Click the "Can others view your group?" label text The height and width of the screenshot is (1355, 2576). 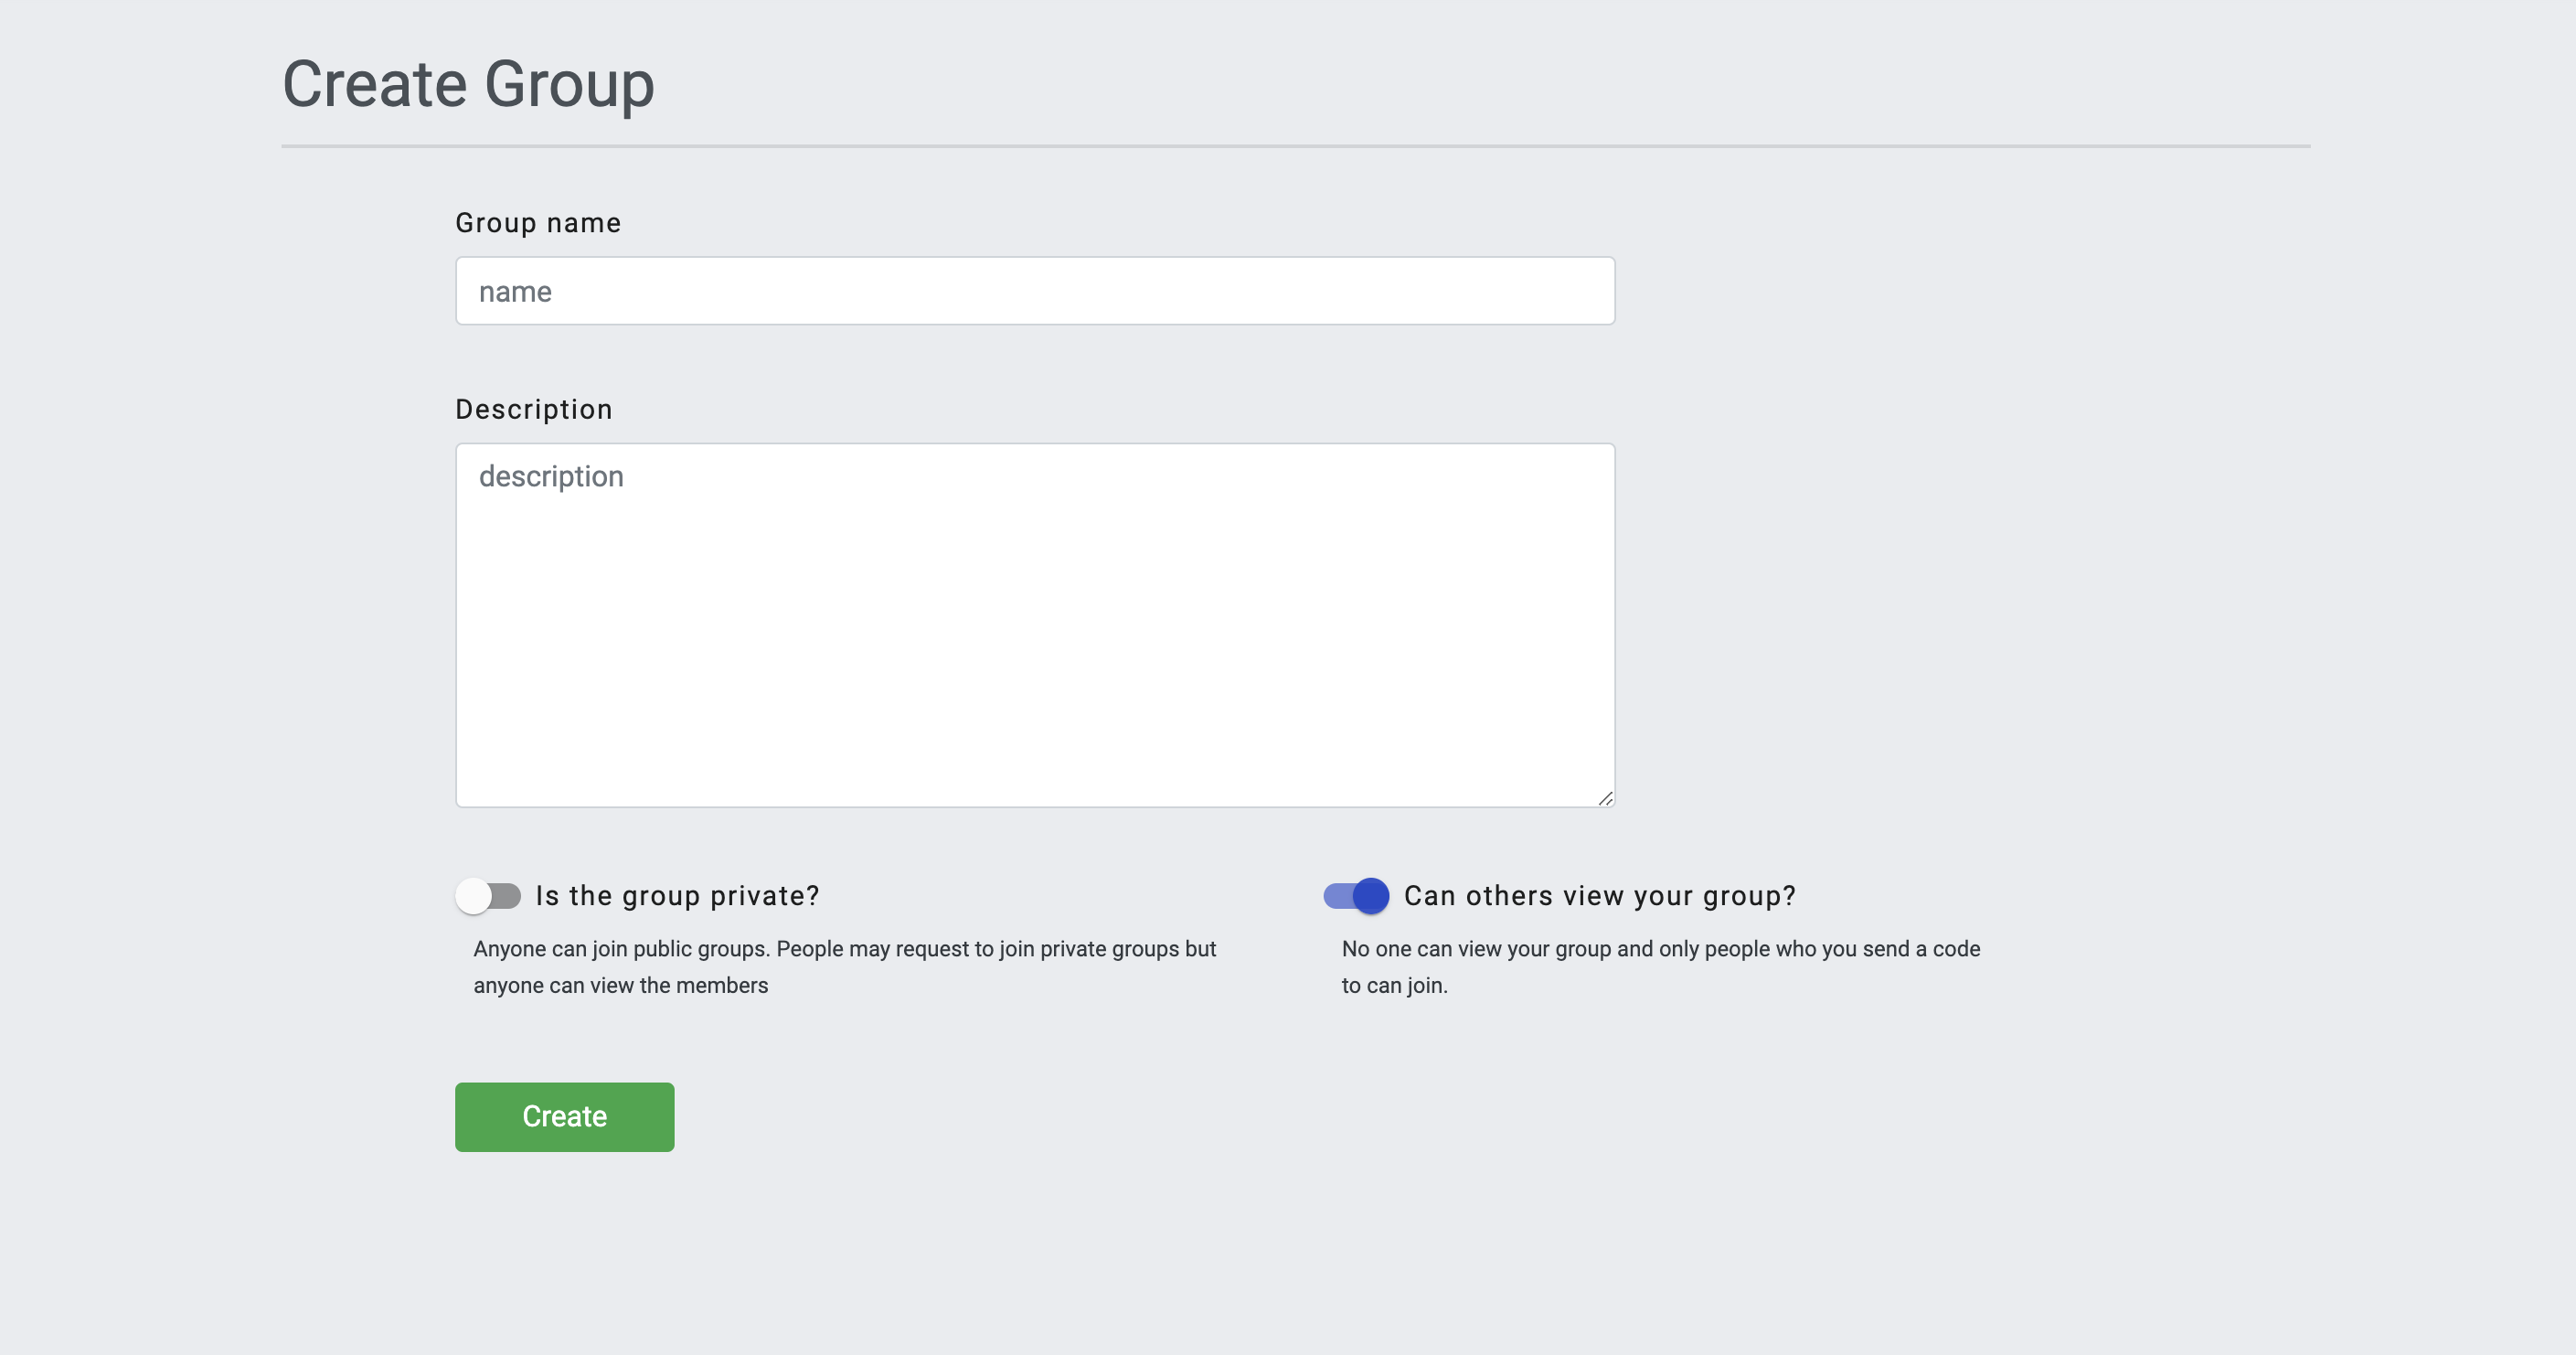click(x=1600, y=896)
